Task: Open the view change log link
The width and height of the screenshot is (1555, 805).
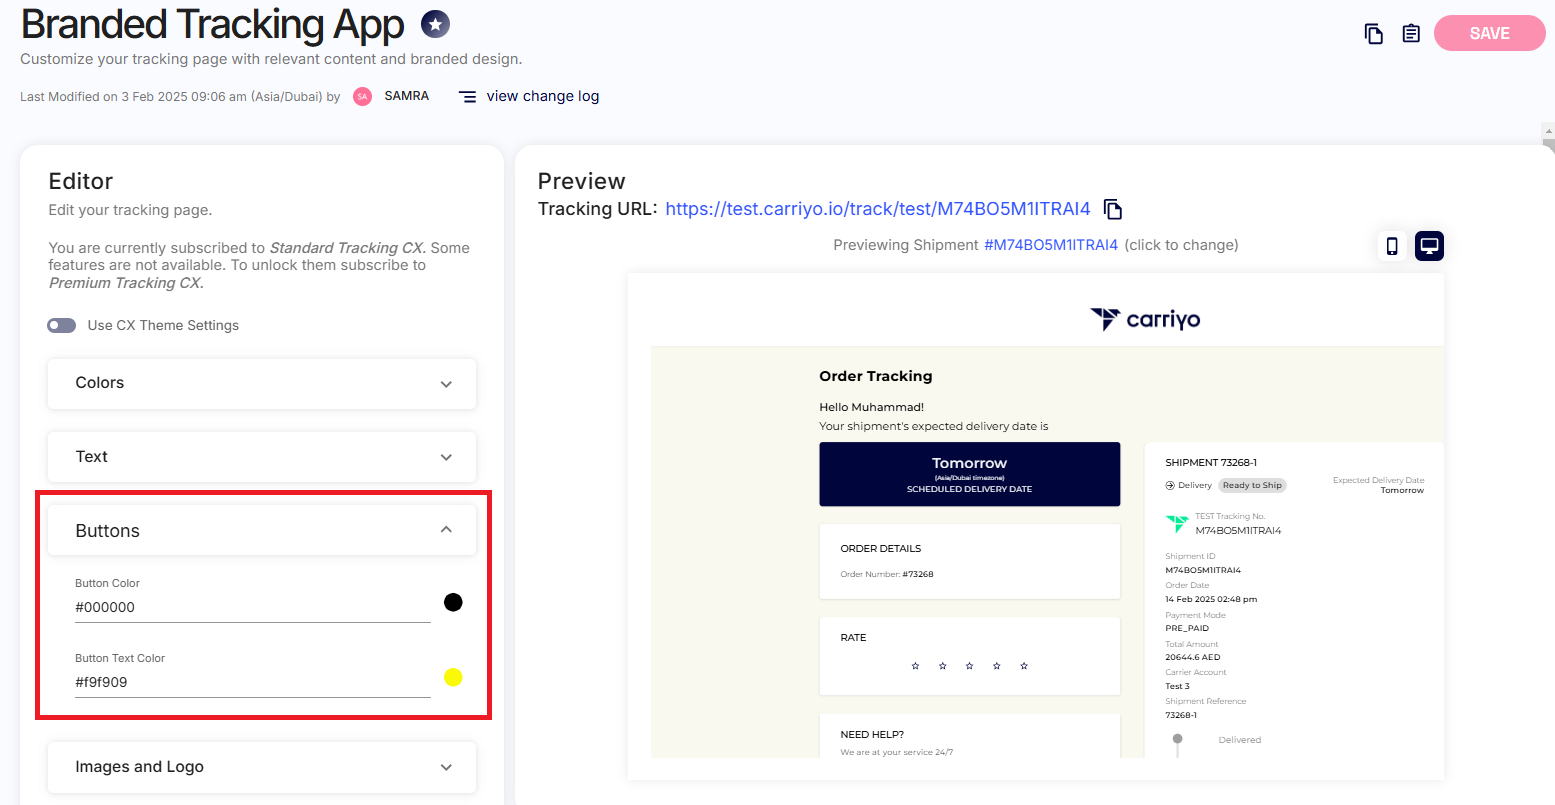Action: (x=543, y=97)
